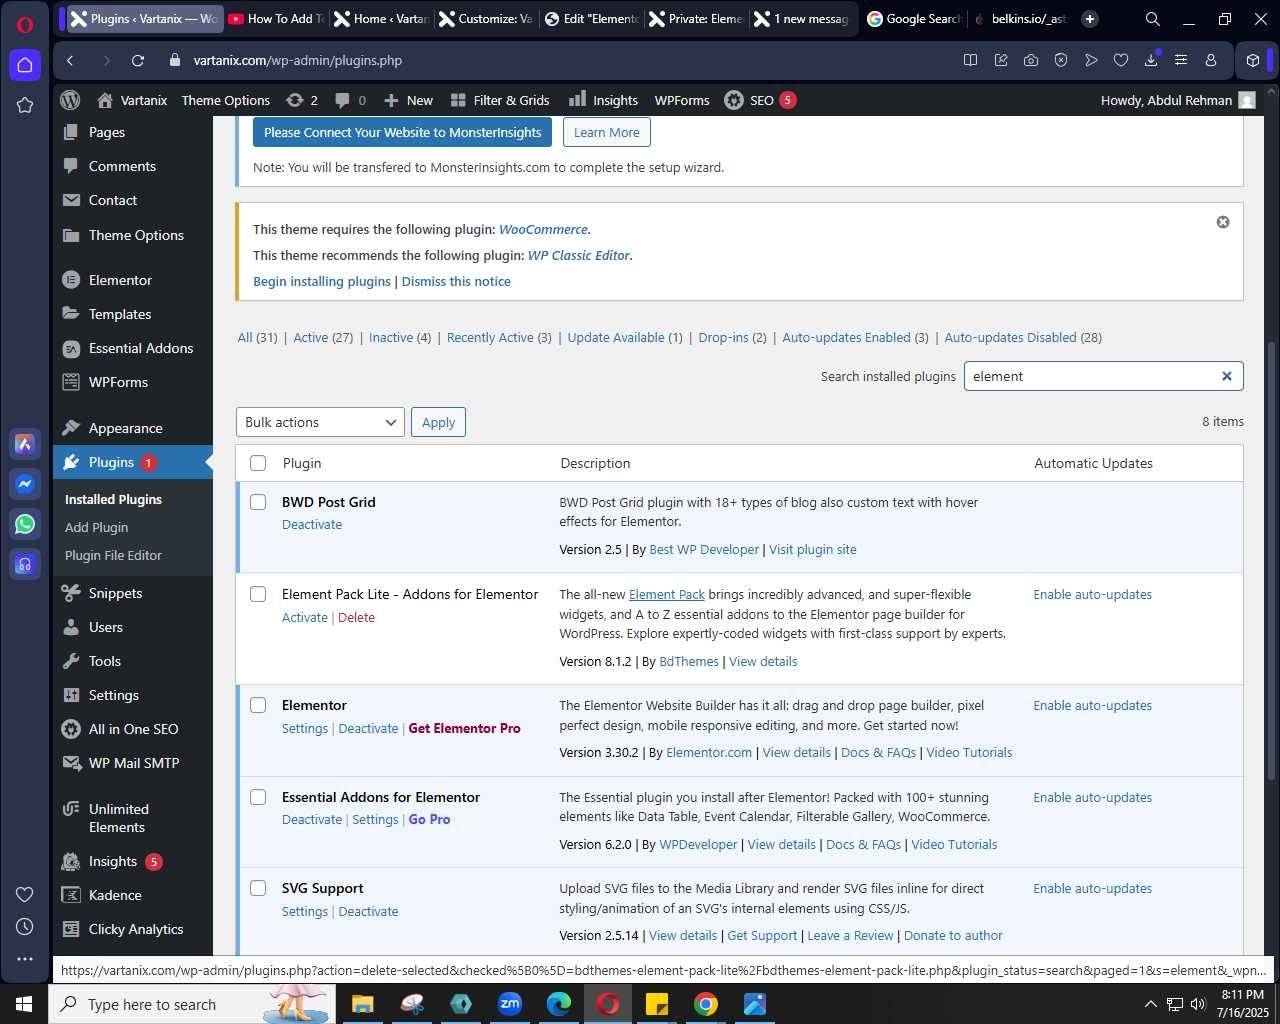
Task: Filter by Update Available (1)
Action: pyautogui.click(x=625, y=337)
